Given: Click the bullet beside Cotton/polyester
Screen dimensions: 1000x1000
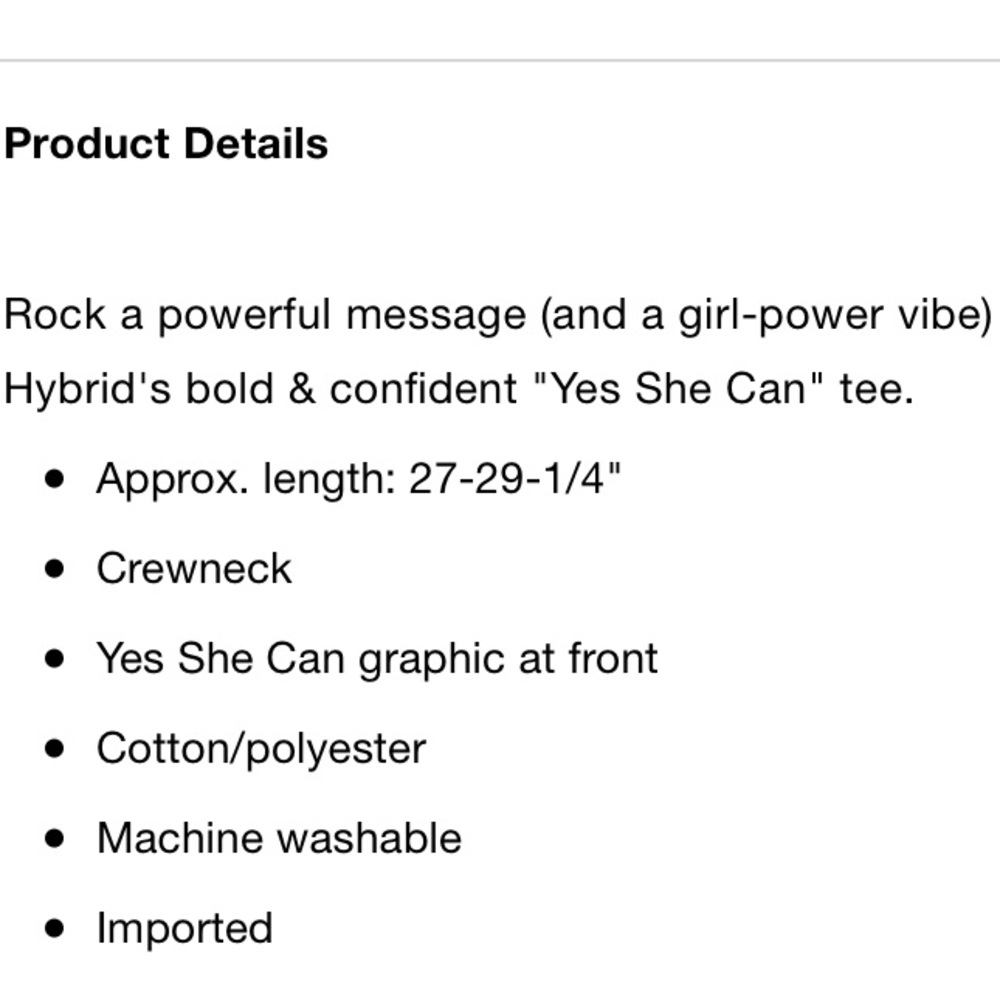Looking at the screenshot, I should (x=55, y=748).
